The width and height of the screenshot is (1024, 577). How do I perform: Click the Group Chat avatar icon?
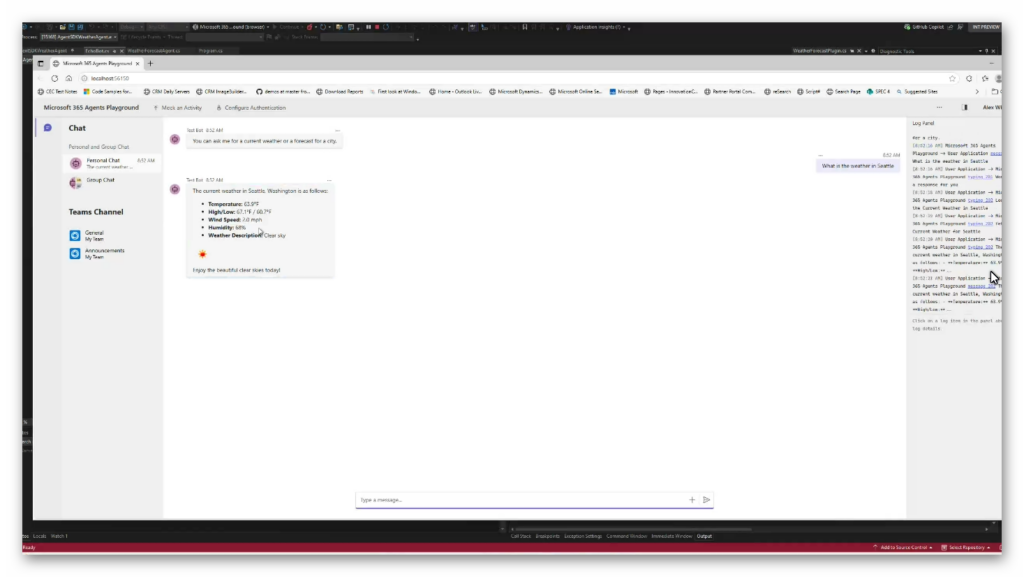[x=76, y=182]
